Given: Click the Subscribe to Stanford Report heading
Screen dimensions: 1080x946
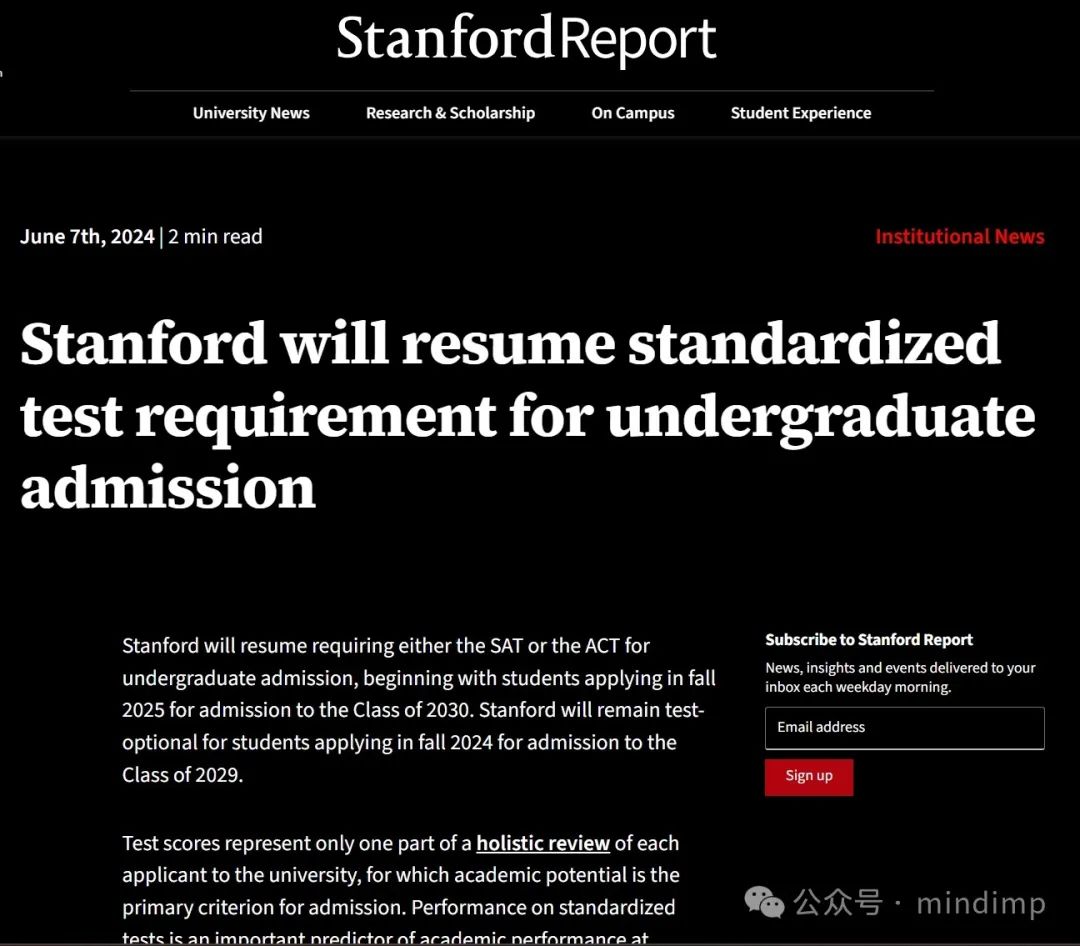Looking at the screenshot, I should 869,639.
